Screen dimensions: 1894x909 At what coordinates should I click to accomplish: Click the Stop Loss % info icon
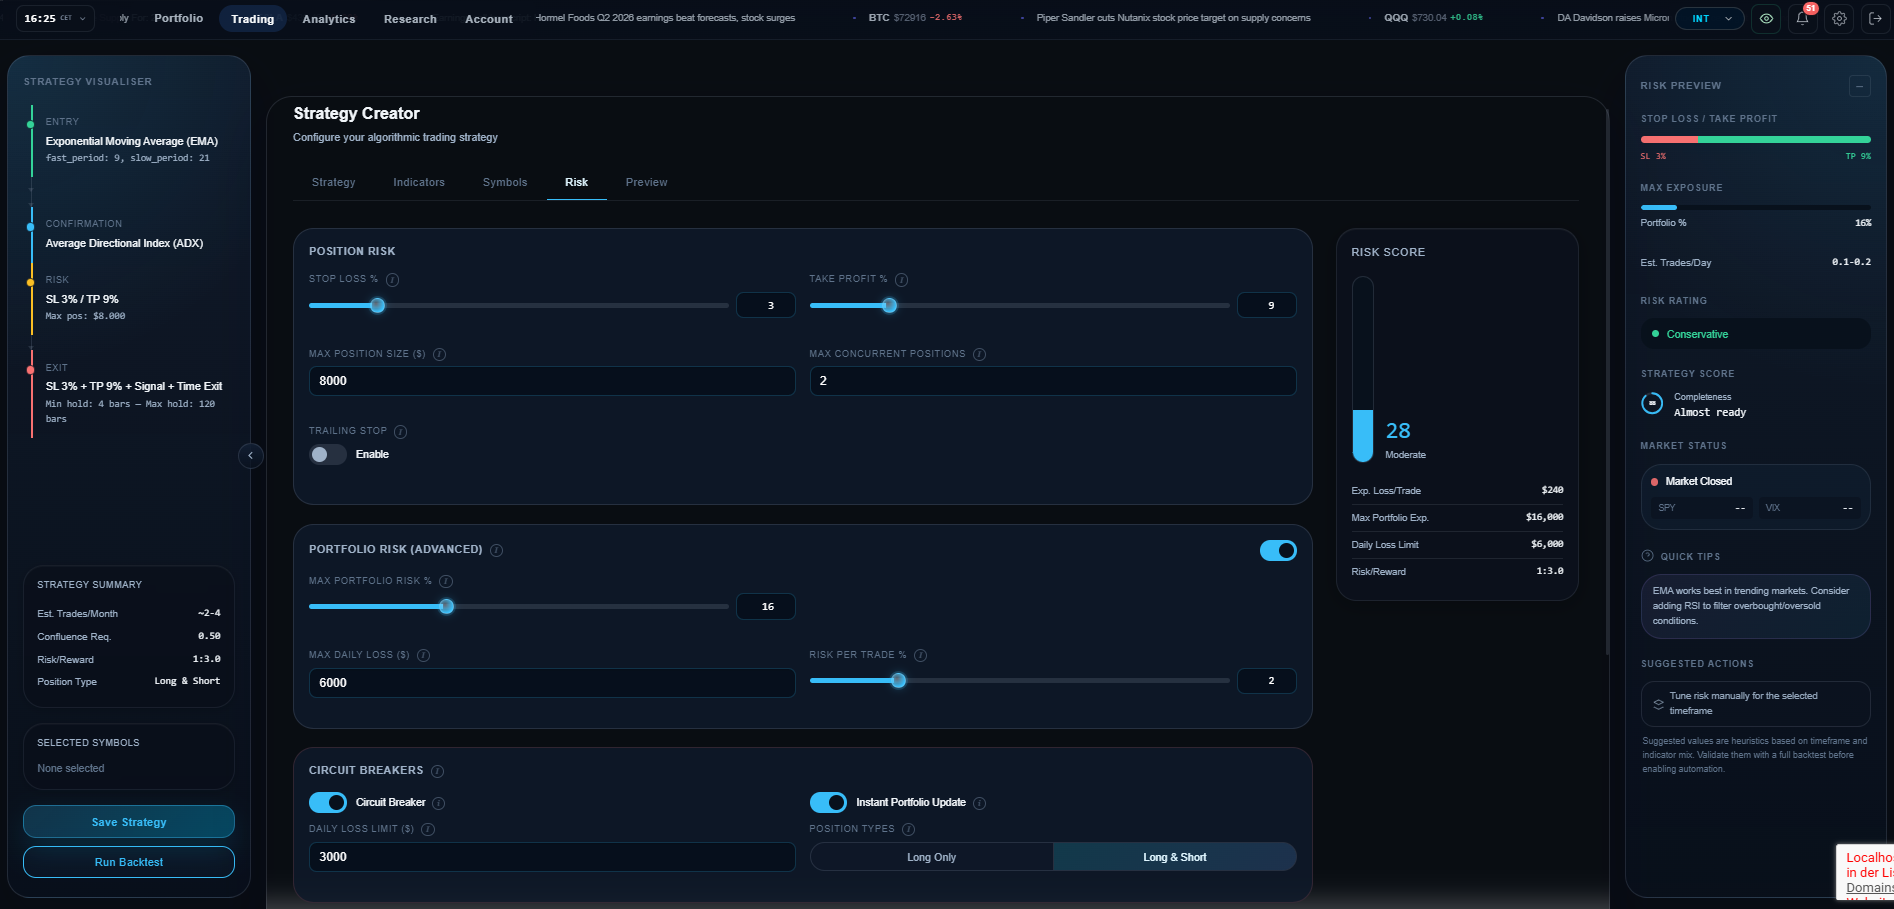393,280
